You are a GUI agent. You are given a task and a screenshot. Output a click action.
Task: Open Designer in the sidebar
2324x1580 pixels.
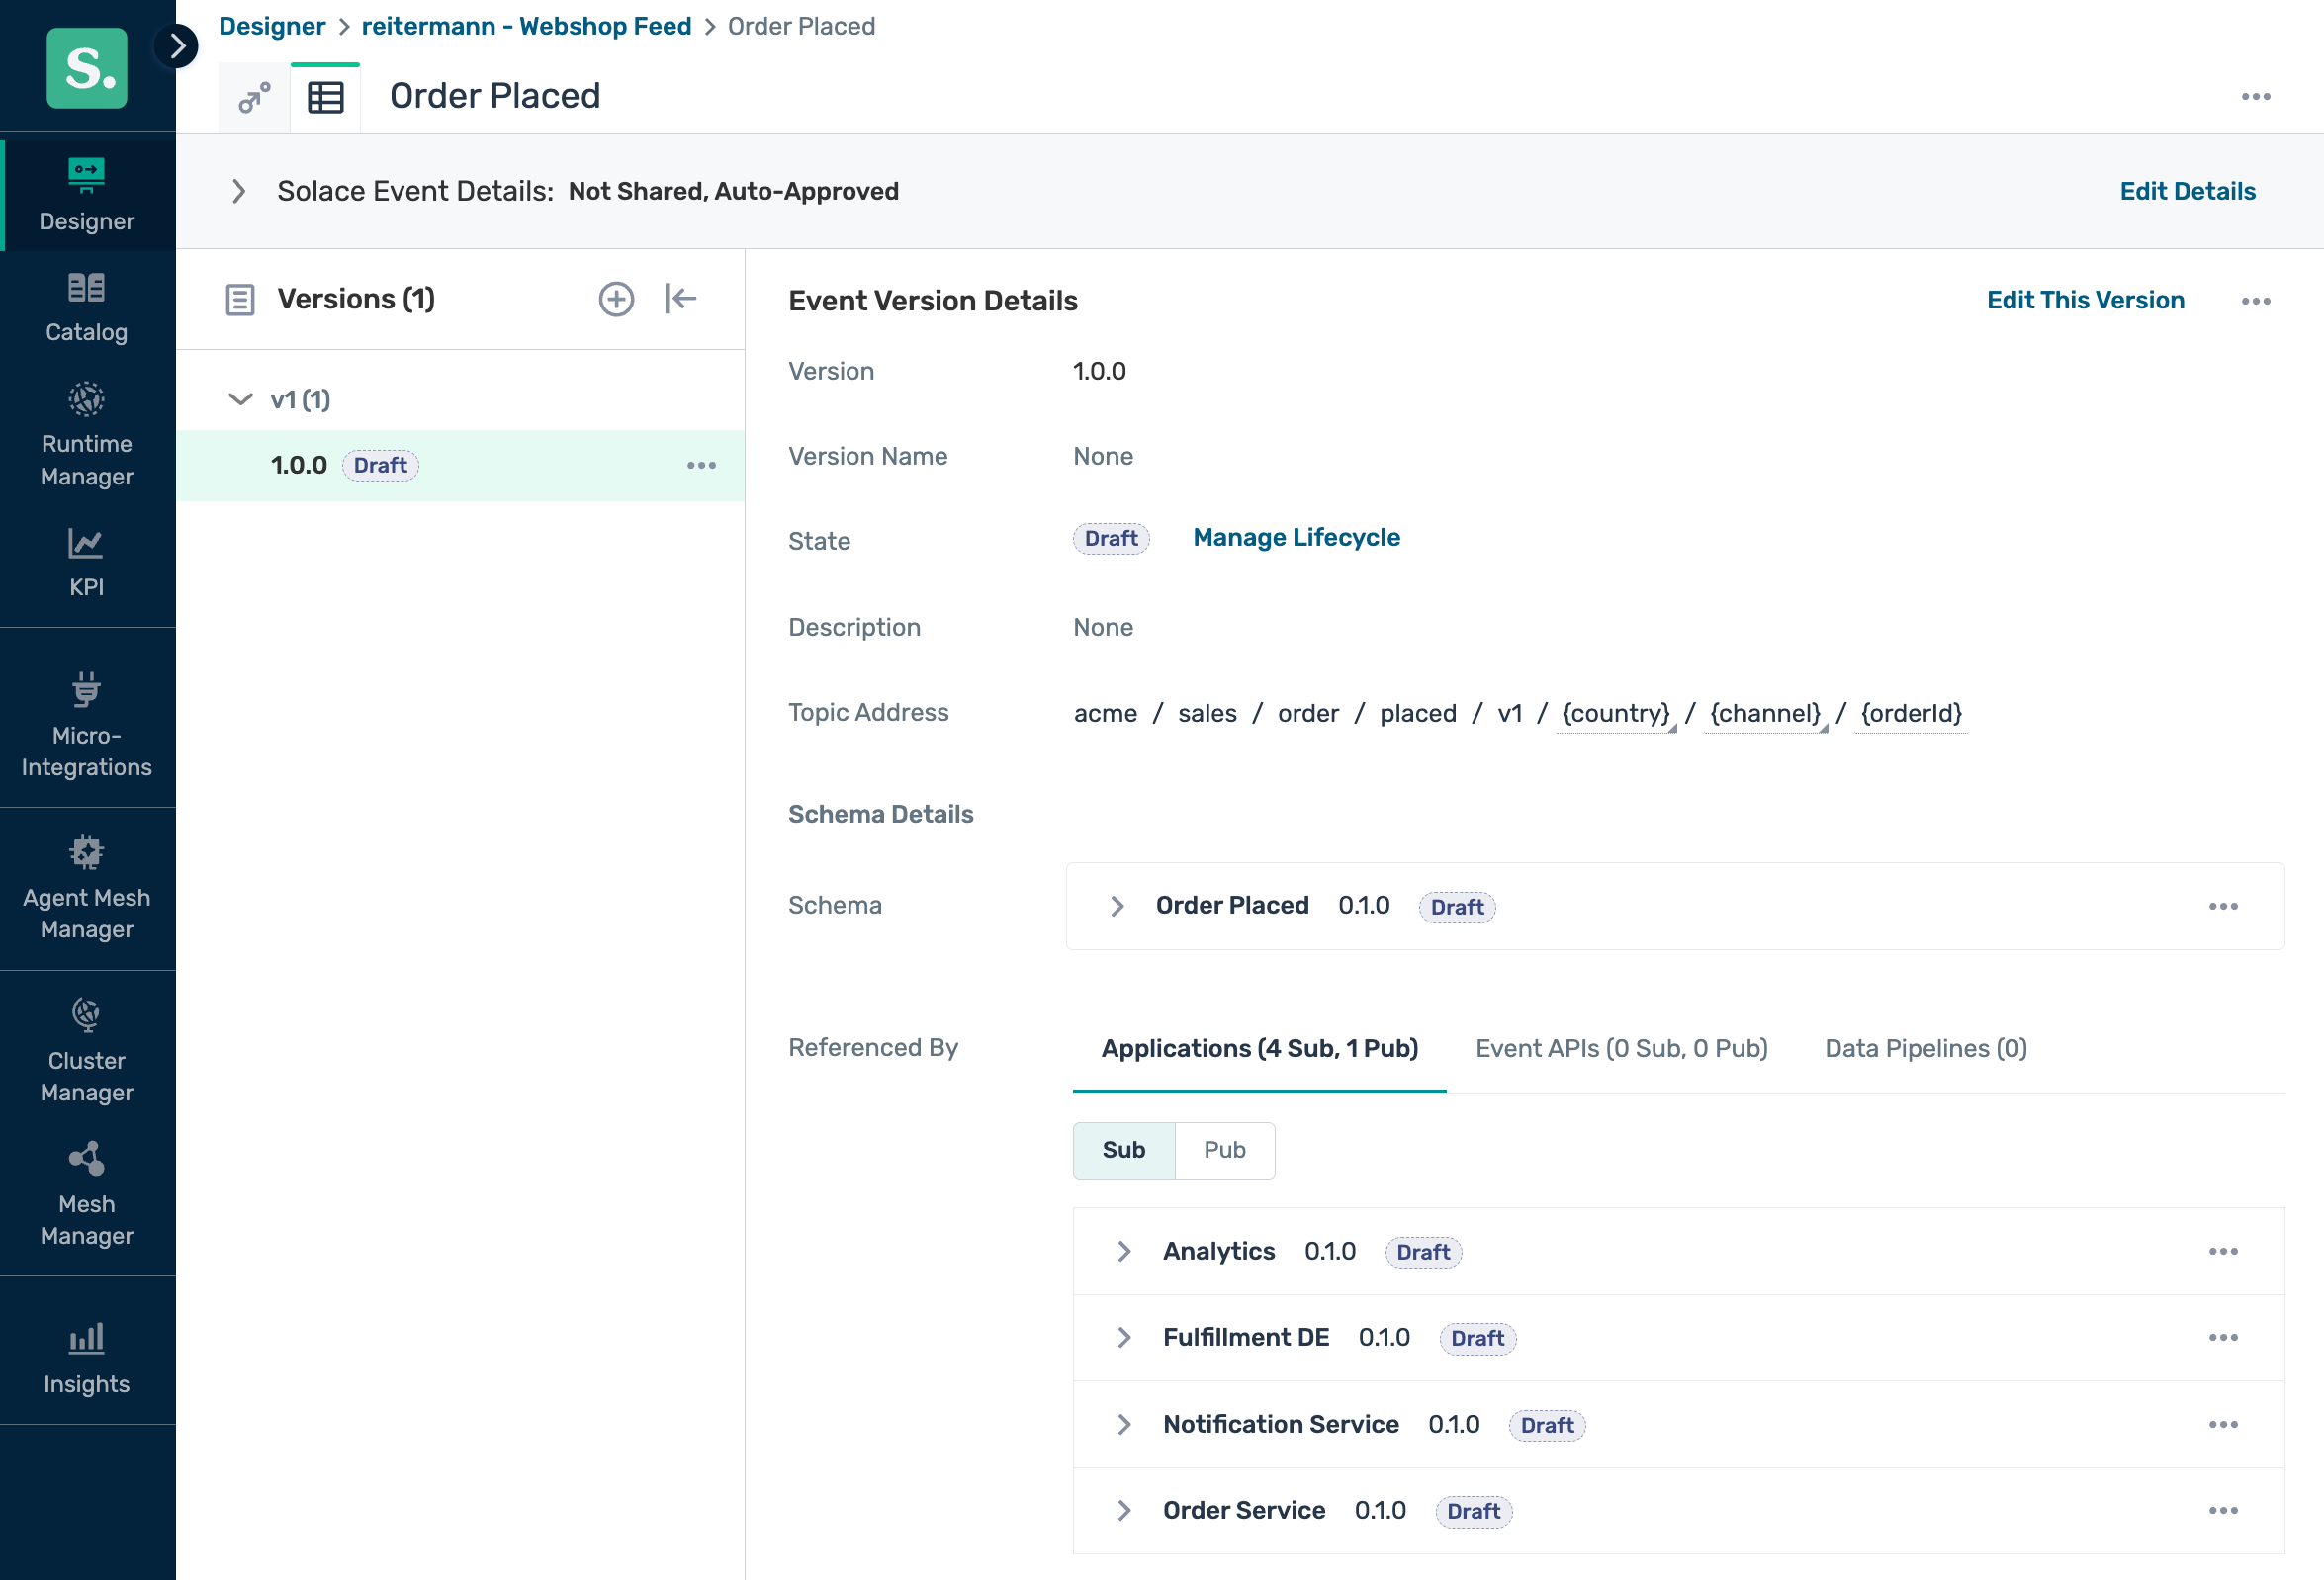(x=87, y=195)
